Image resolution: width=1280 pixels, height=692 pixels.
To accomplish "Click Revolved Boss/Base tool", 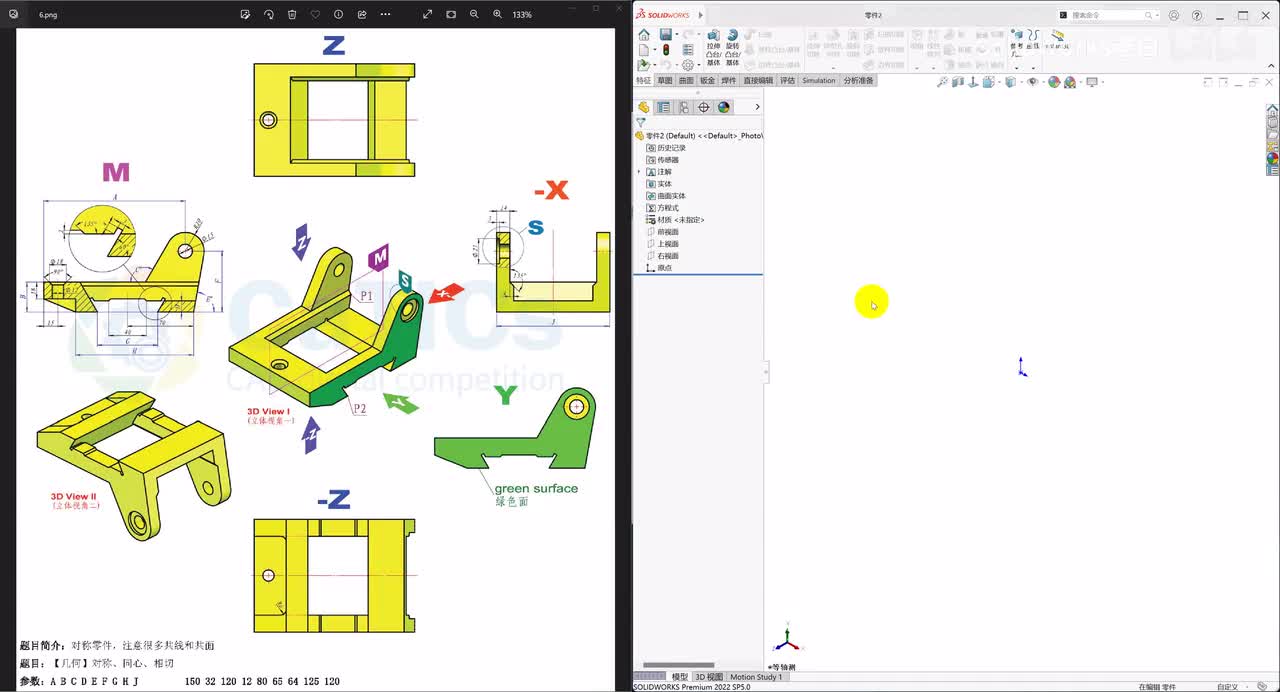I will point(732,46).
